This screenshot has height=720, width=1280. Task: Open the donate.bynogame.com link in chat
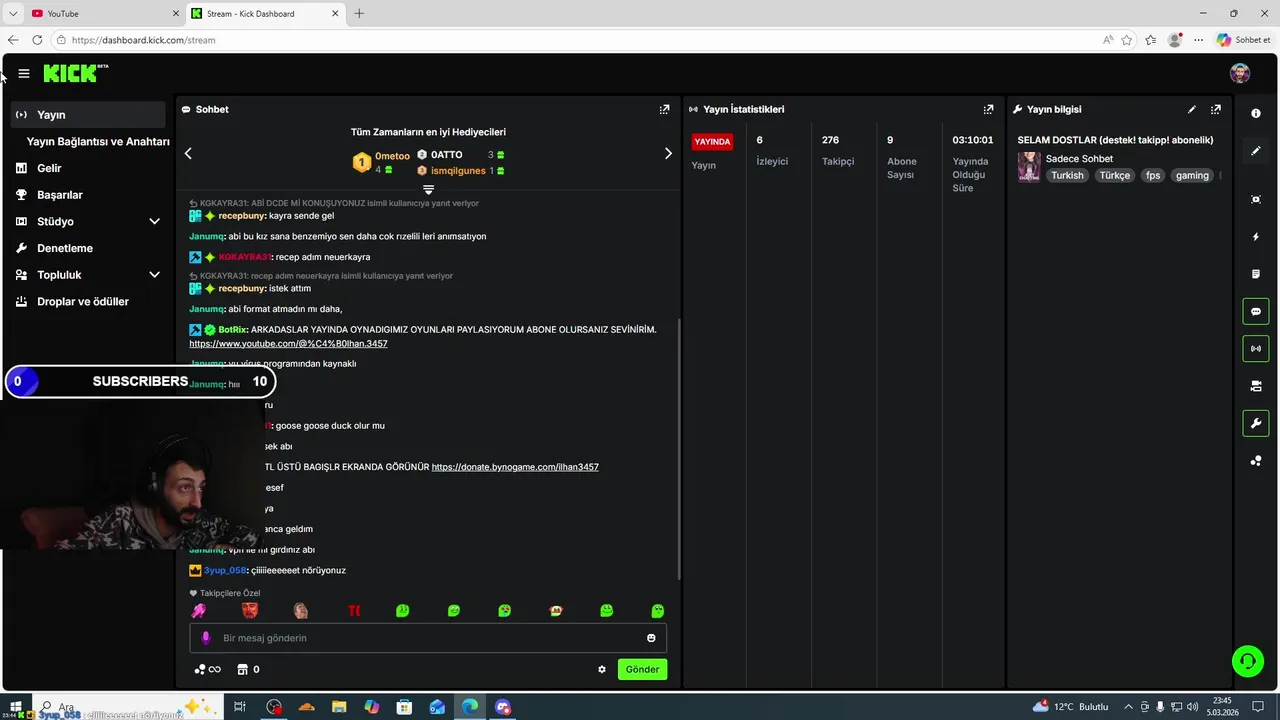515,467
